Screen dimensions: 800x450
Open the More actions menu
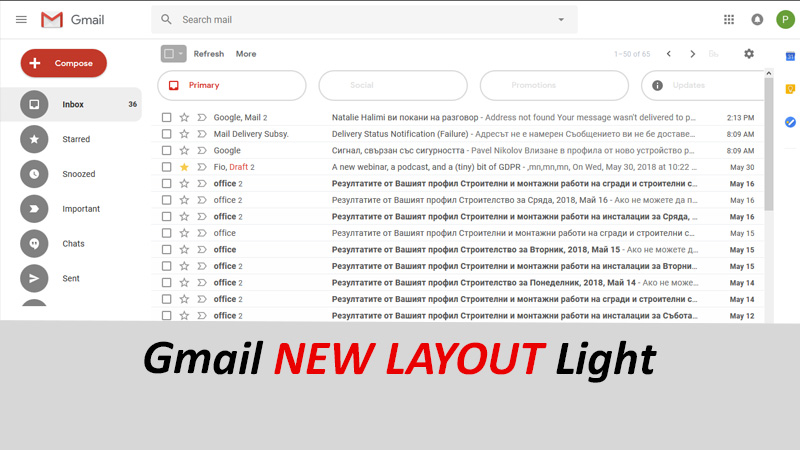(x=246, y=54)
